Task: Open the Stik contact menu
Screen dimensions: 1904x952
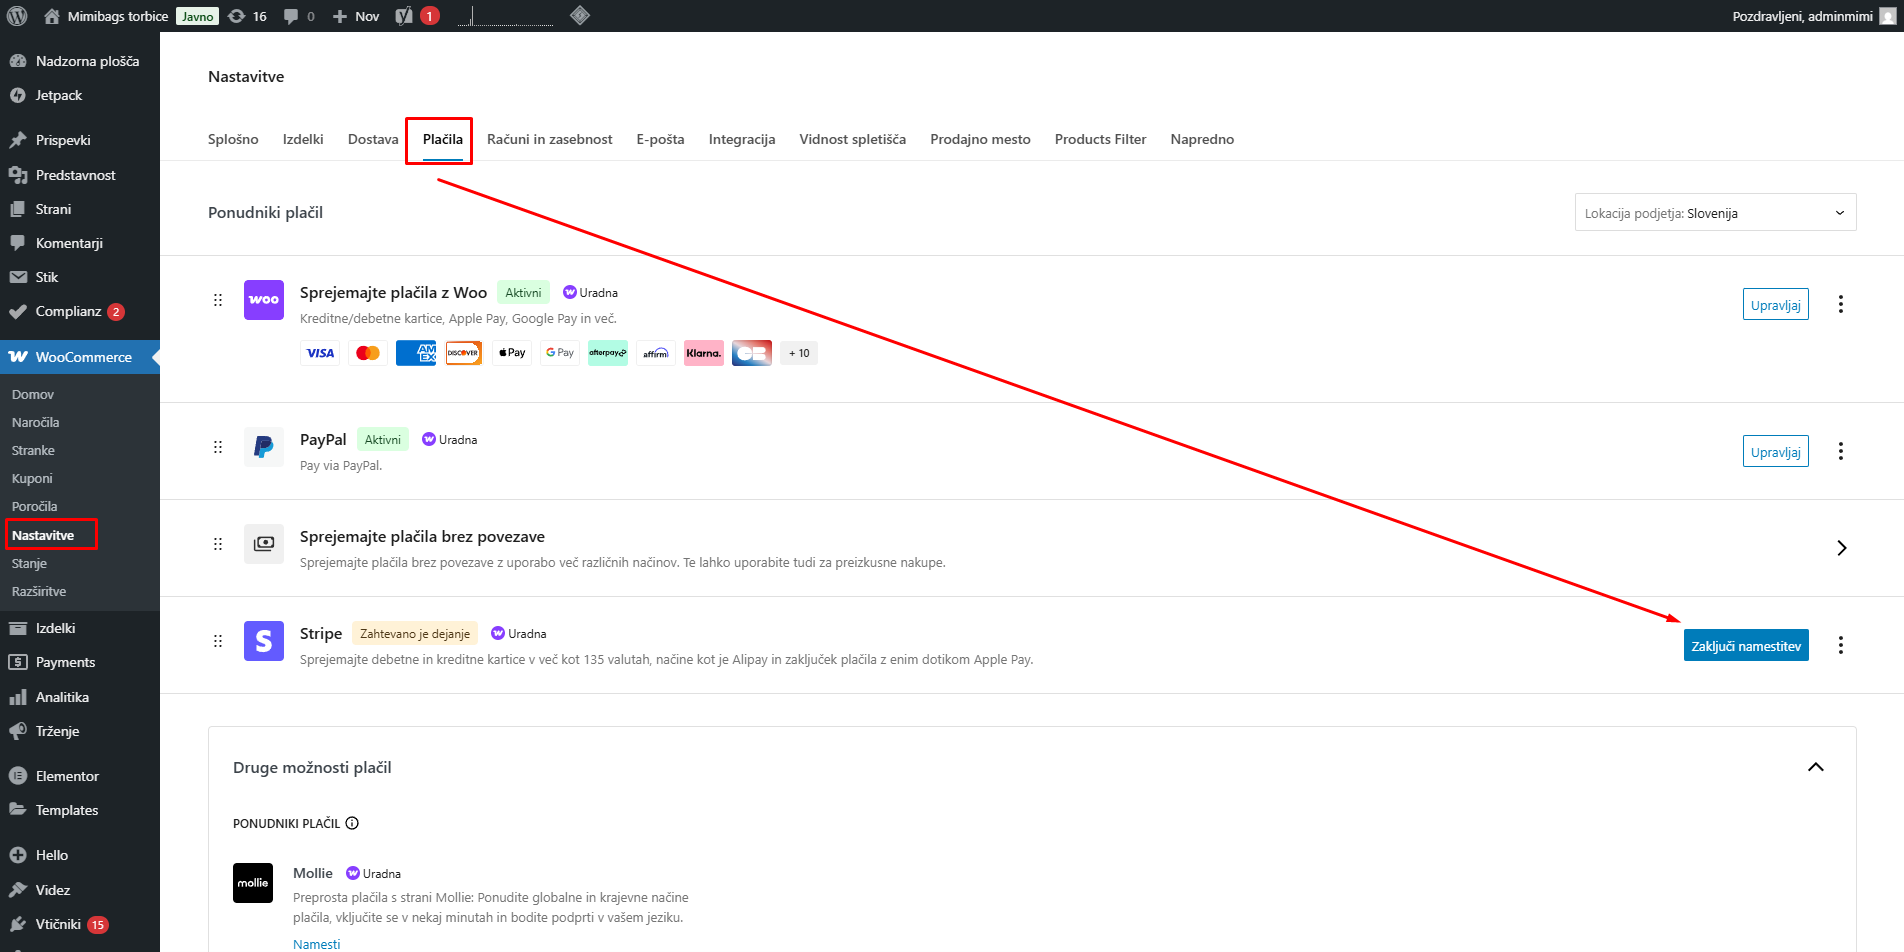Action: (80, 277)
